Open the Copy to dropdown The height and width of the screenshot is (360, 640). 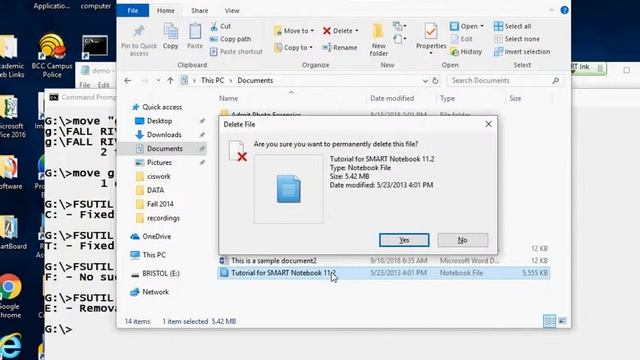pos(293,47)
